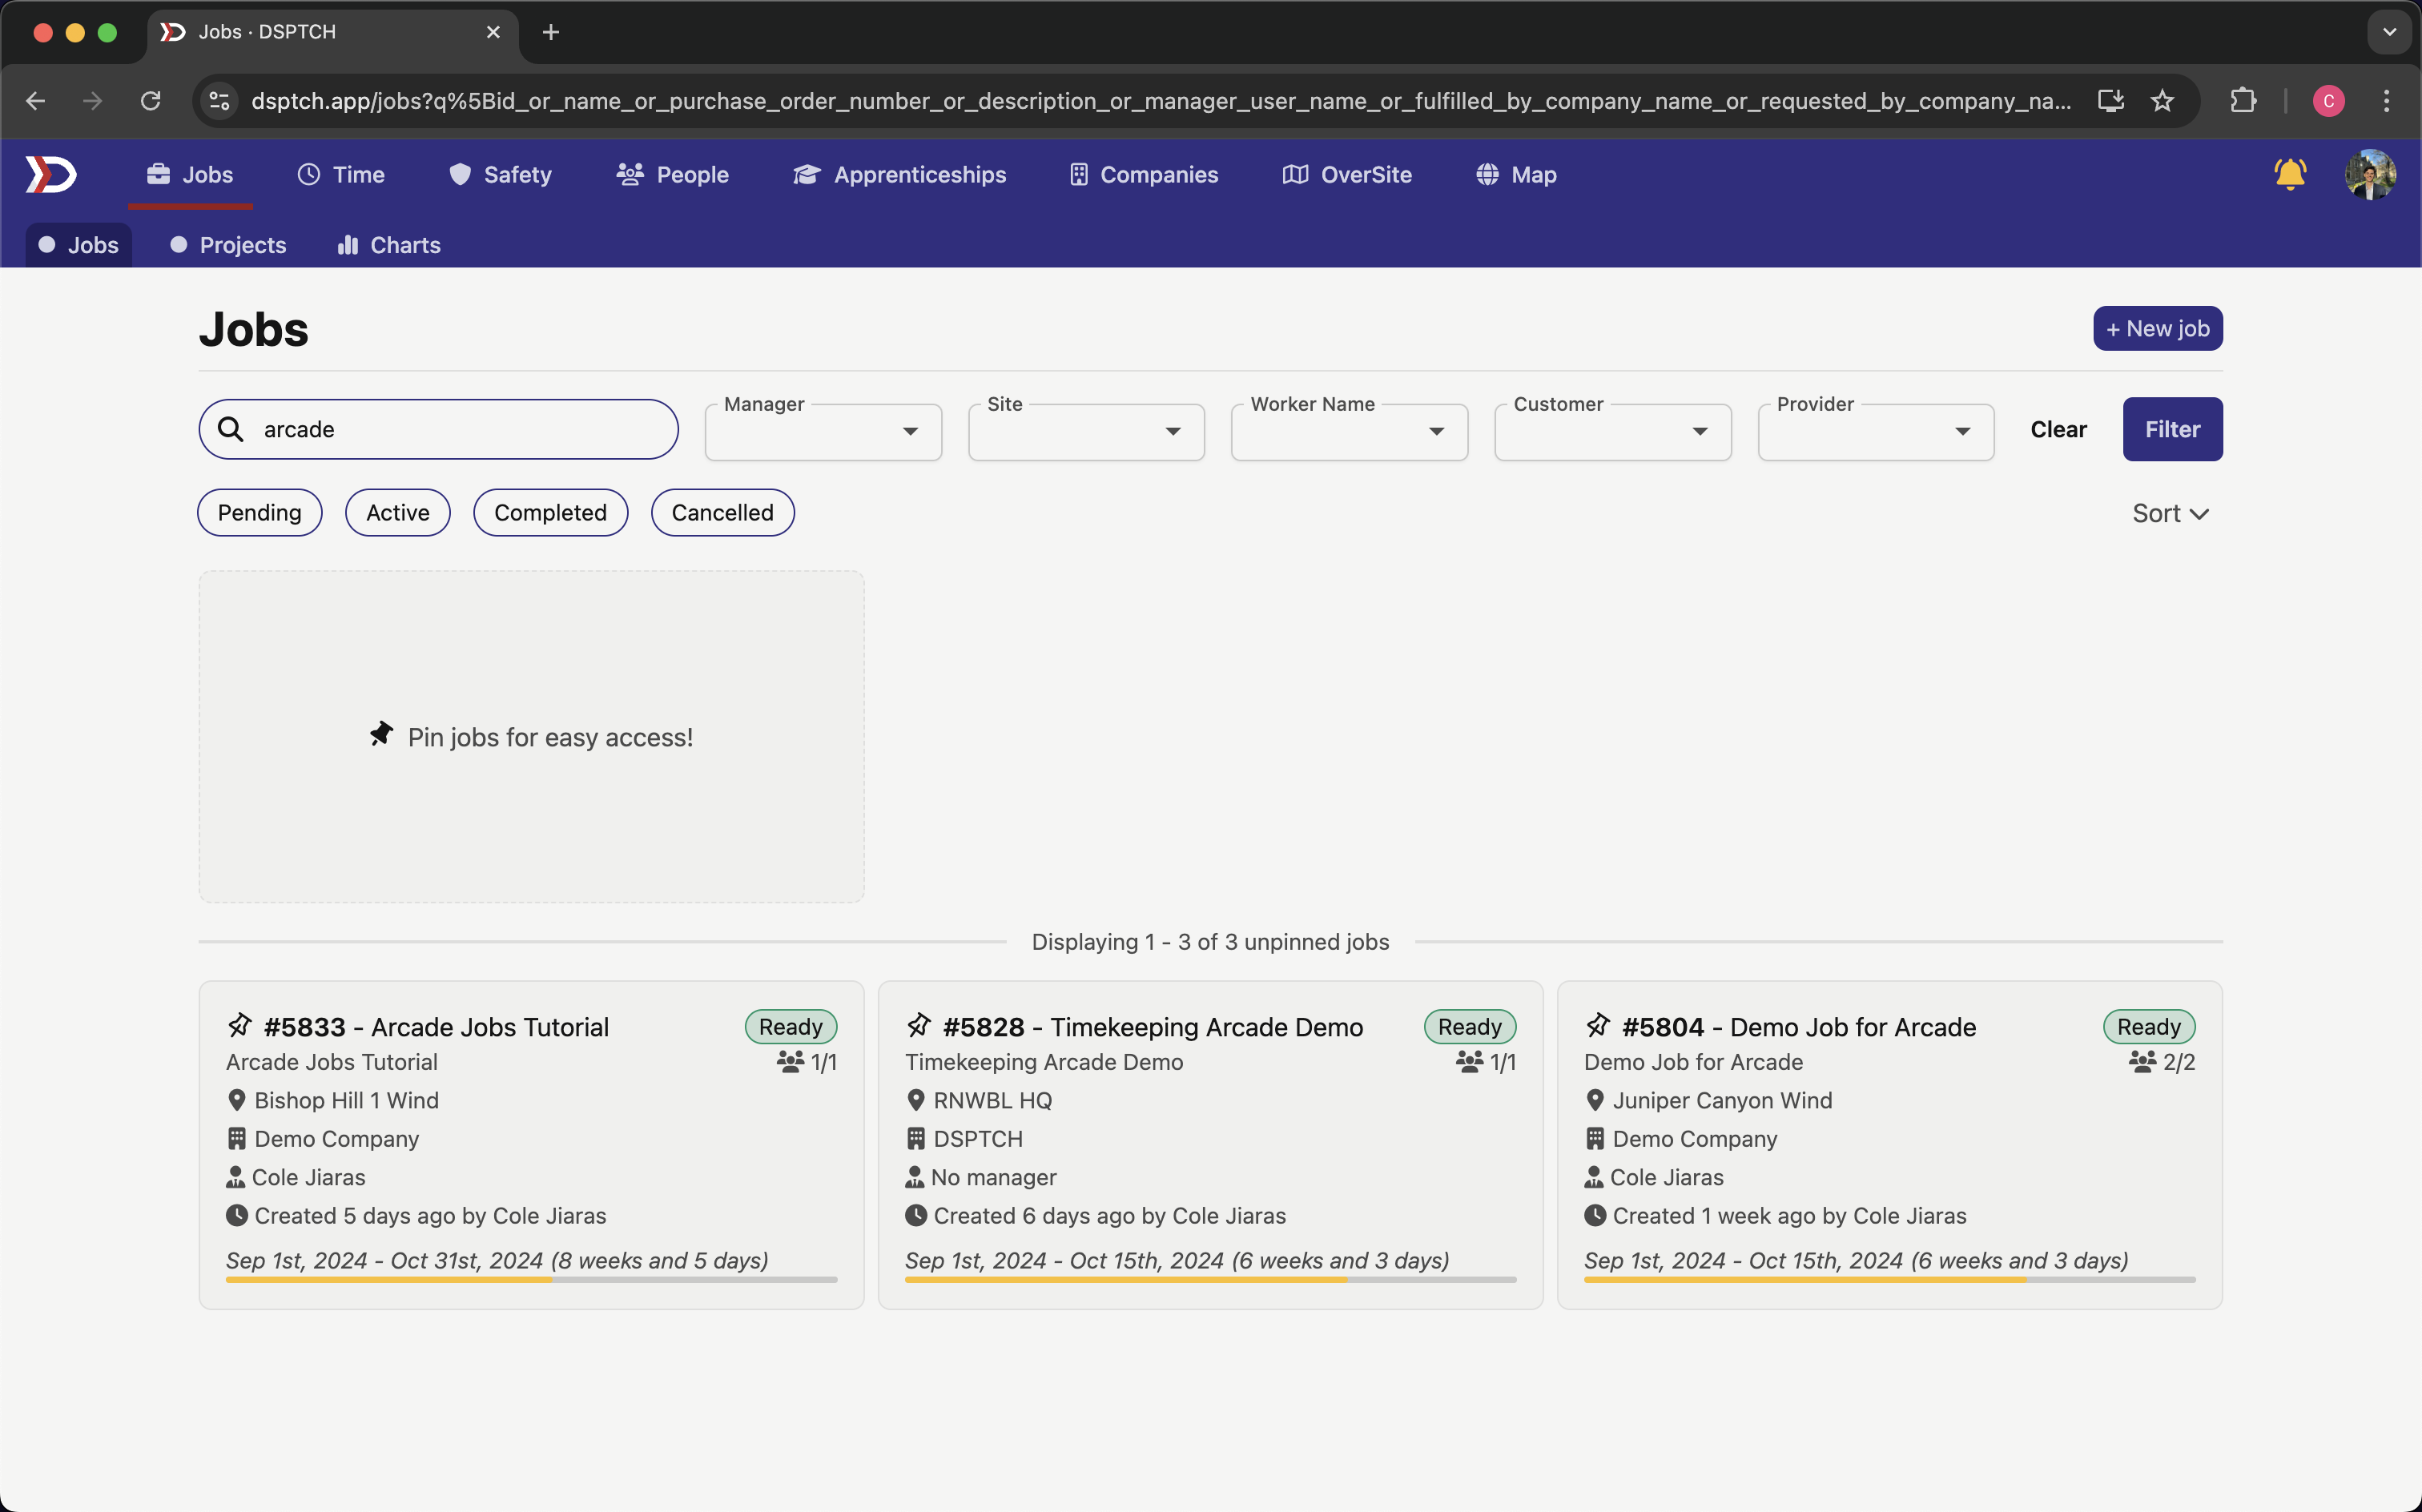Open the Safety section

[499, 175]
